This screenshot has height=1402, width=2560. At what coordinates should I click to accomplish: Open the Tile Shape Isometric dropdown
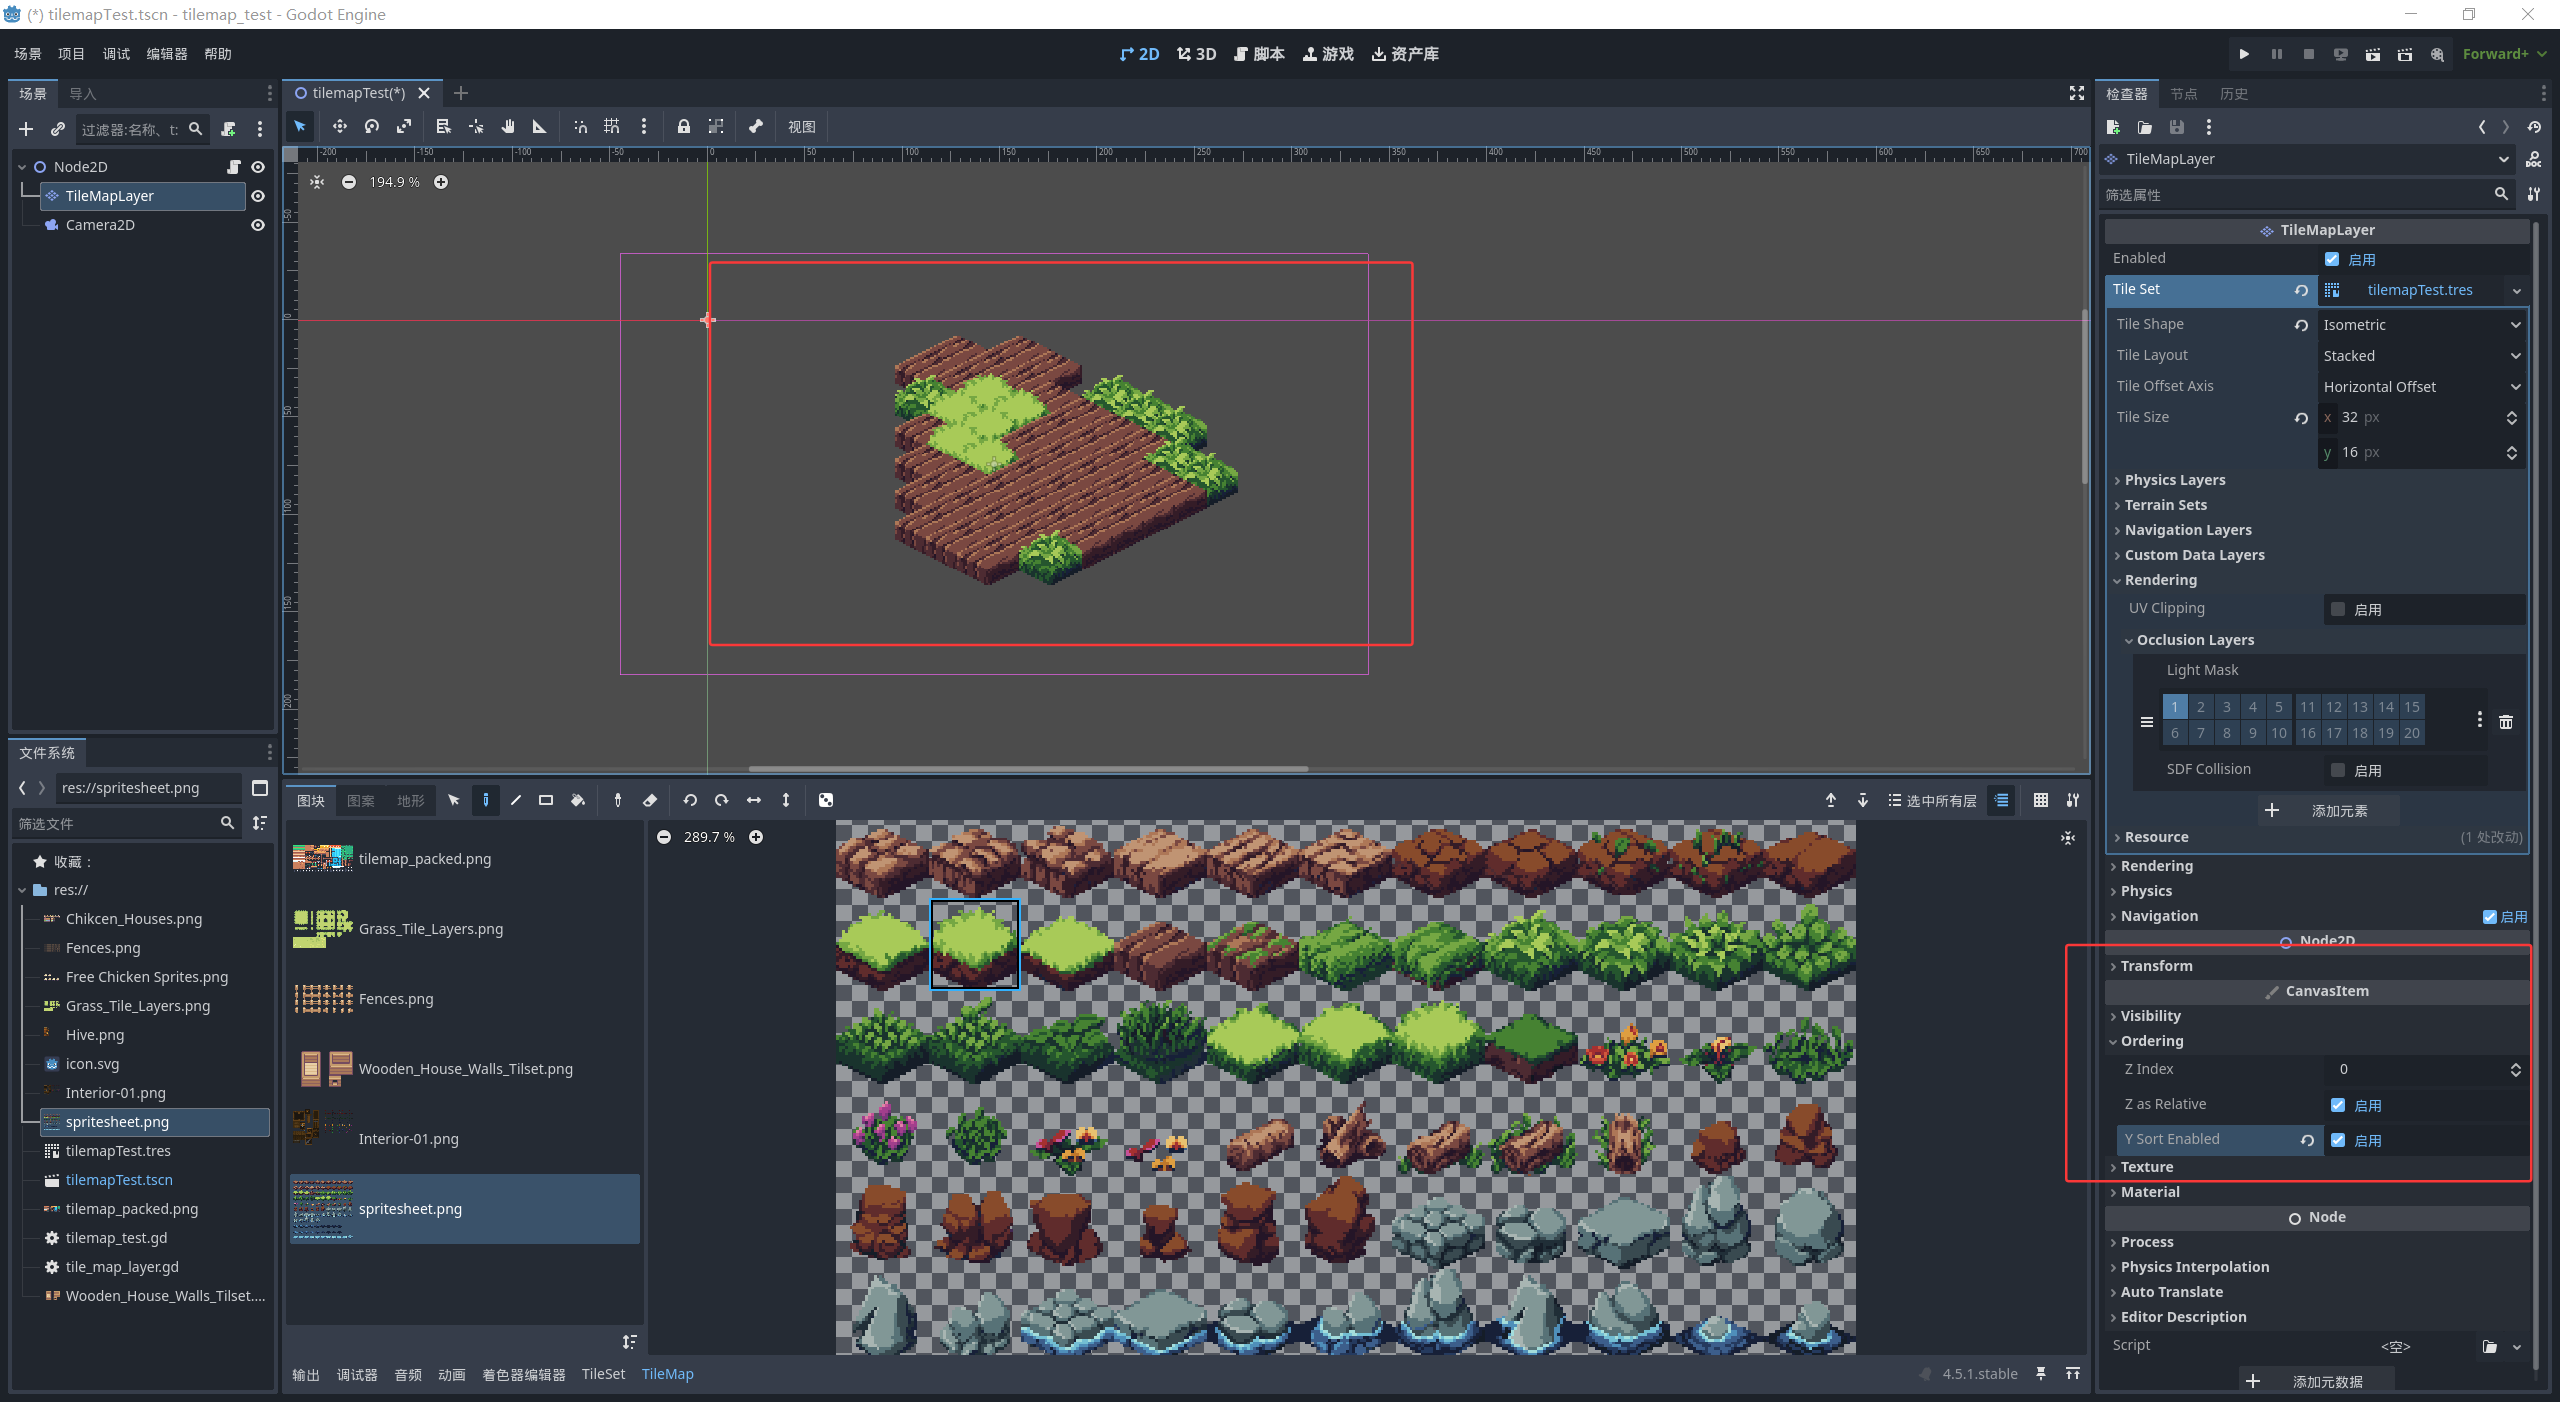coord(2420,325)
